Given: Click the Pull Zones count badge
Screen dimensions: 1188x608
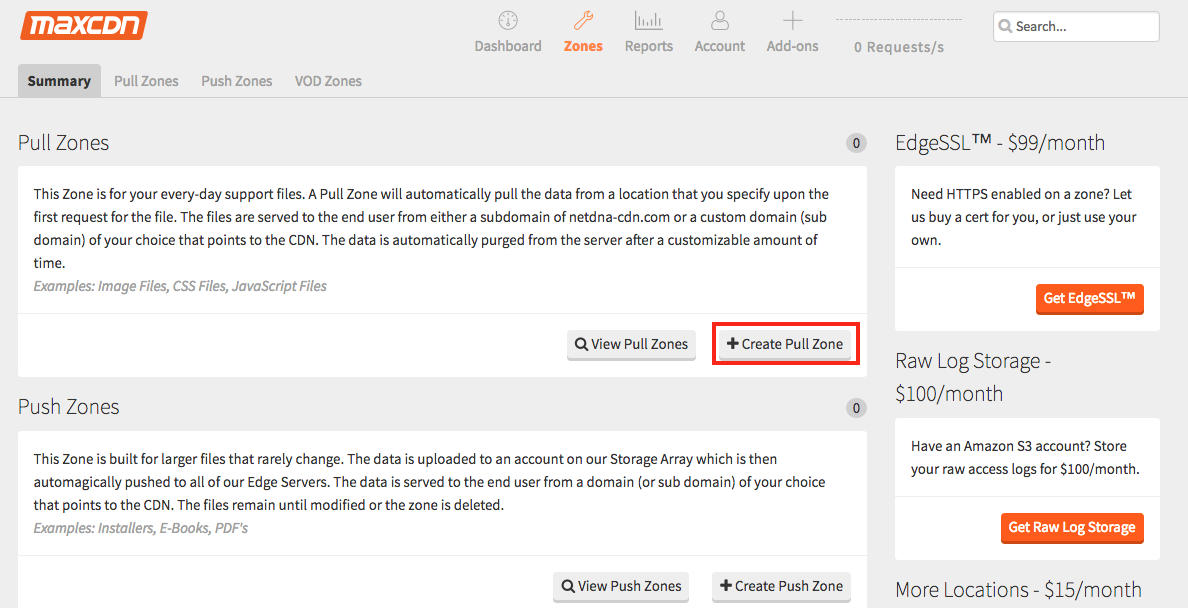Looking at the screenshot, I should point(856,143).
